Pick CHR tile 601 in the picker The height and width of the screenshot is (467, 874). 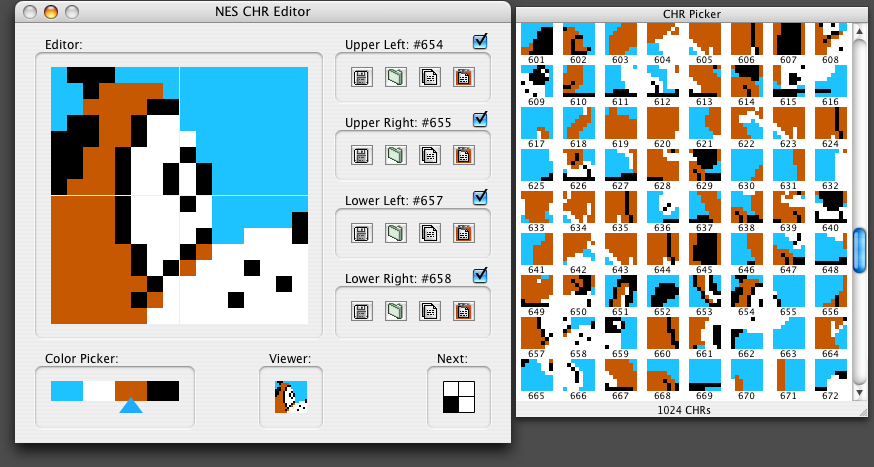[537, 39]
